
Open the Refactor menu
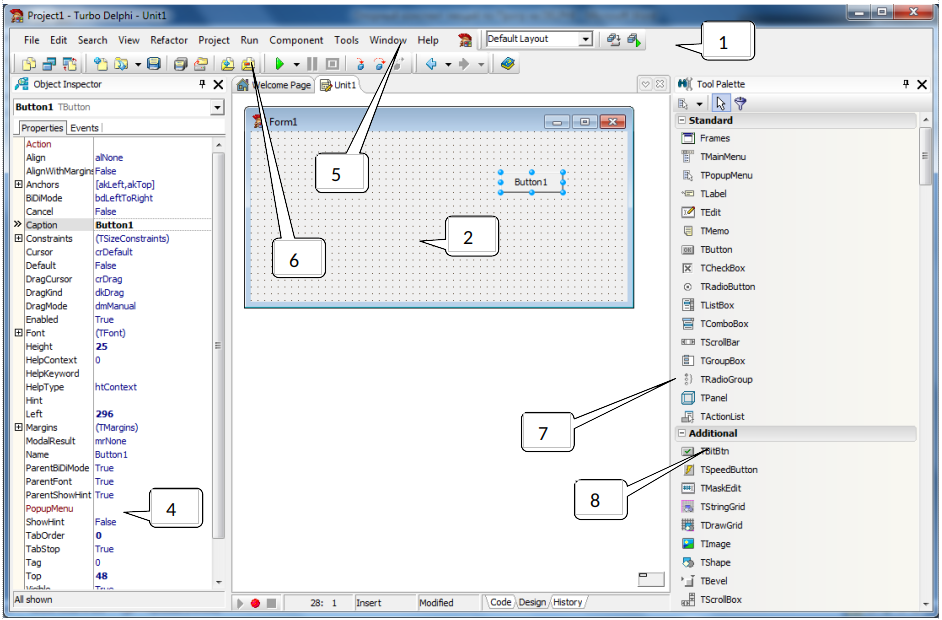coord(169,40)
